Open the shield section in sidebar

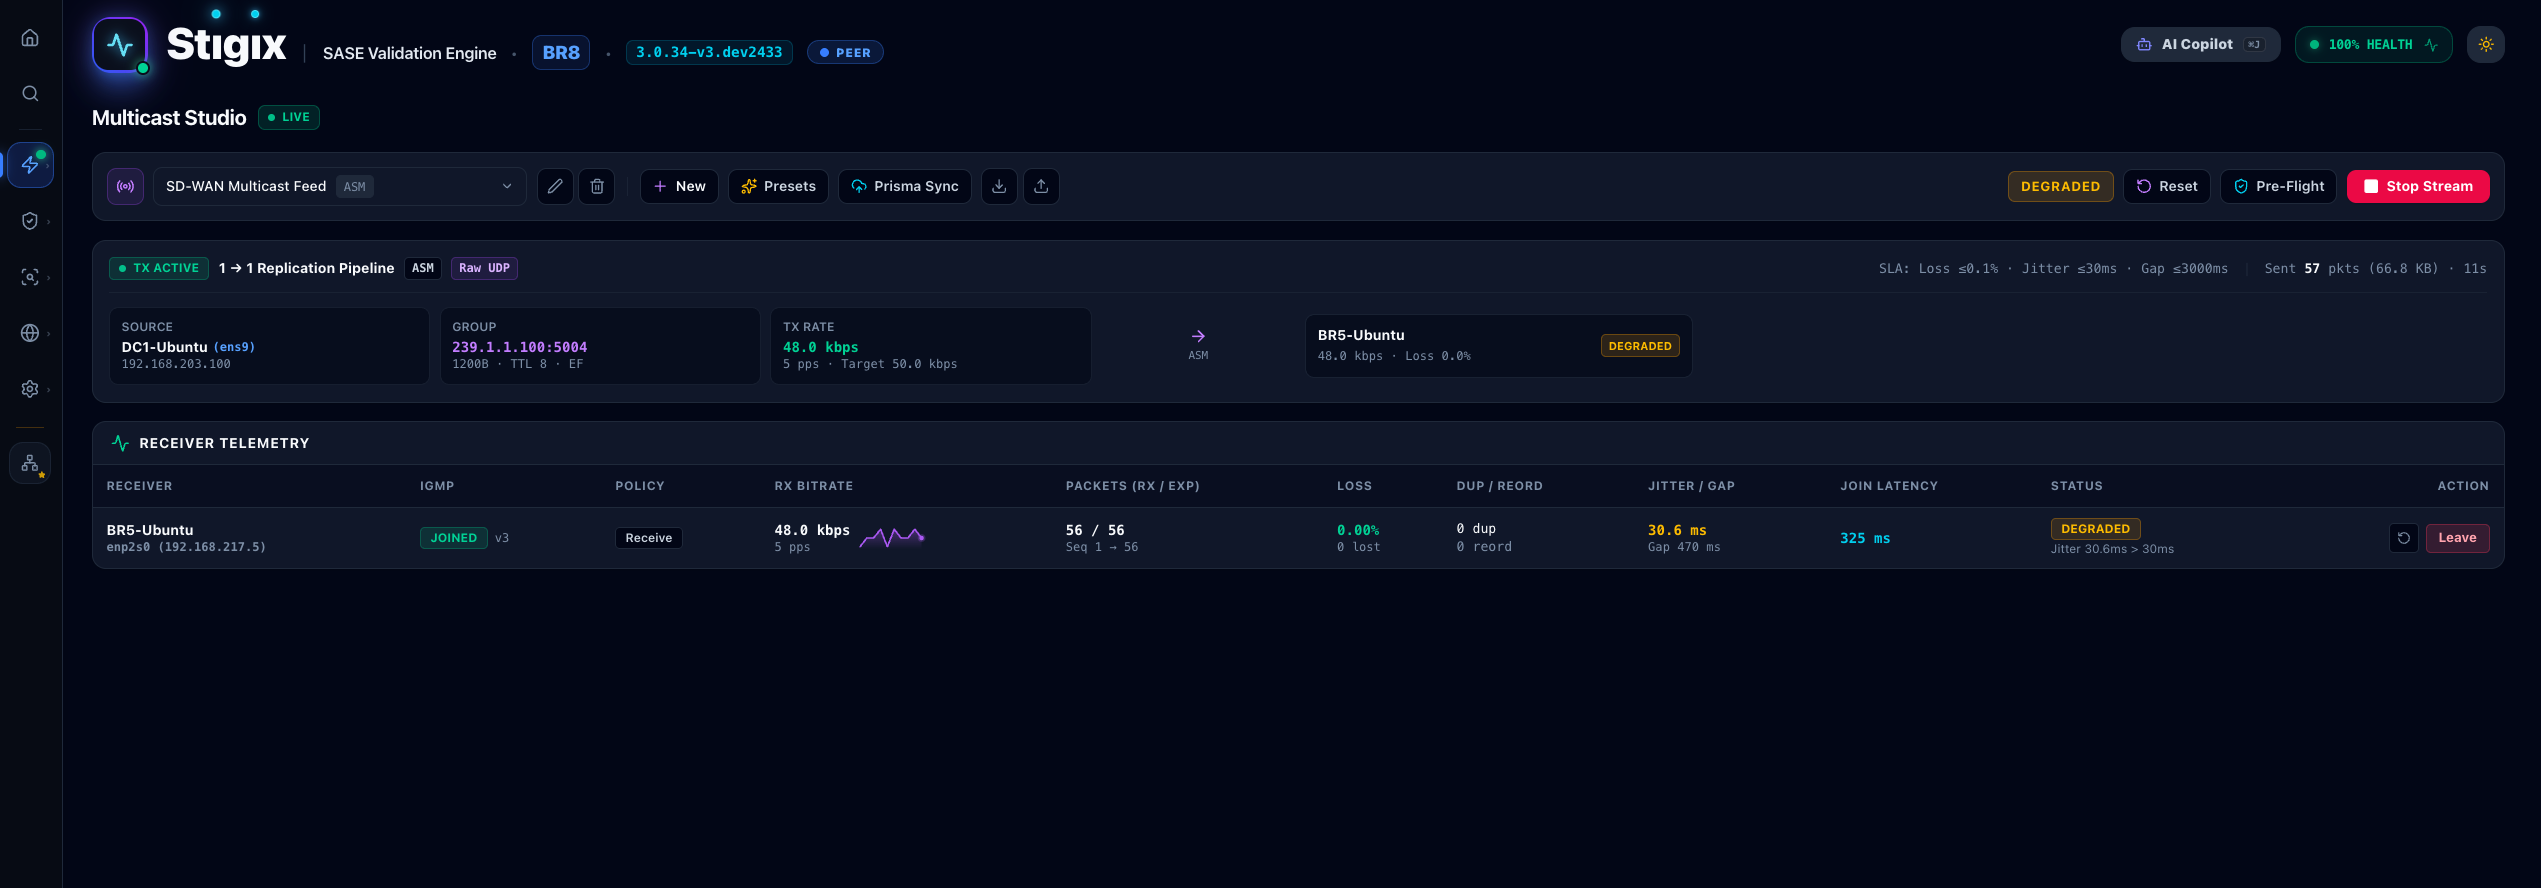pos(30,221)
